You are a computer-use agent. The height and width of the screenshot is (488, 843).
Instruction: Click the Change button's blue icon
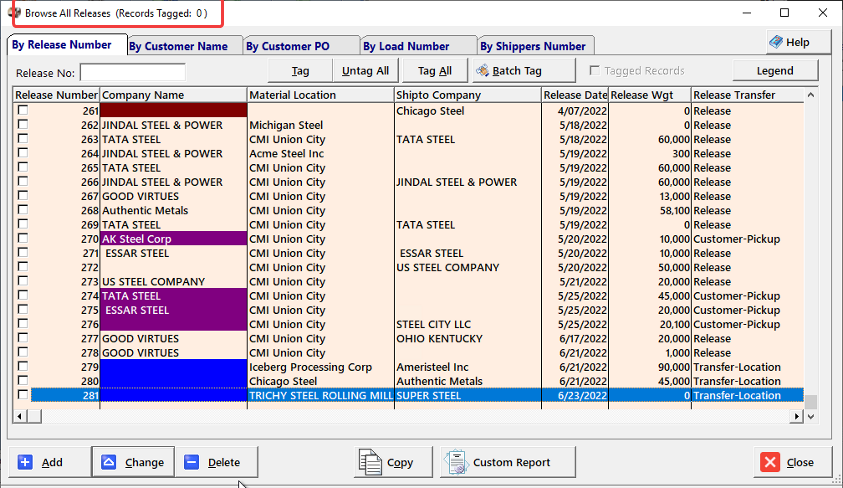pyautogui.click(x=109, y=462)
